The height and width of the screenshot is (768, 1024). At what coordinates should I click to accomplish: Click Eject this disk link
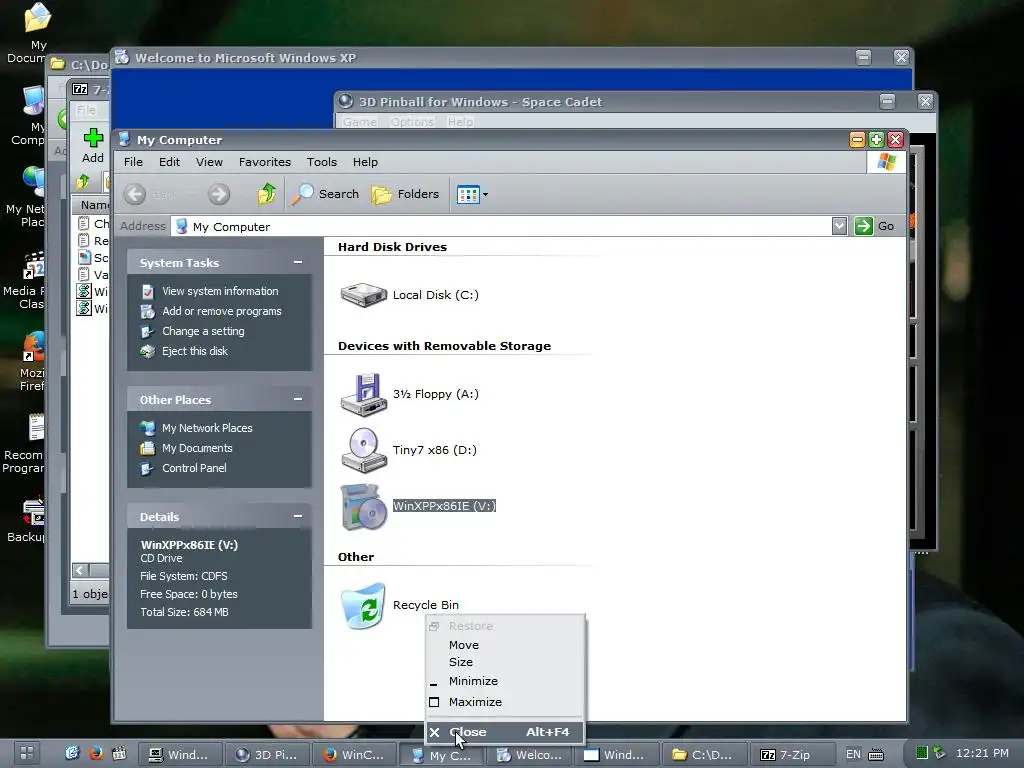tap(195, 351)
